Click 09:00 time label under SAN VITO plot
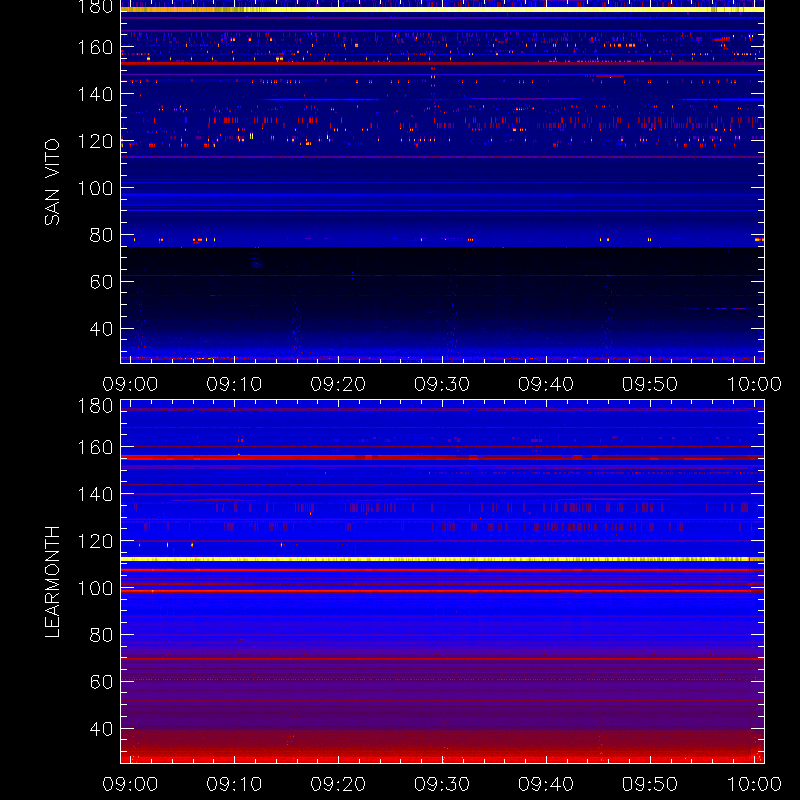Viewport: 800px width, 800px height. pyautogui.click(x=131, y=384)
